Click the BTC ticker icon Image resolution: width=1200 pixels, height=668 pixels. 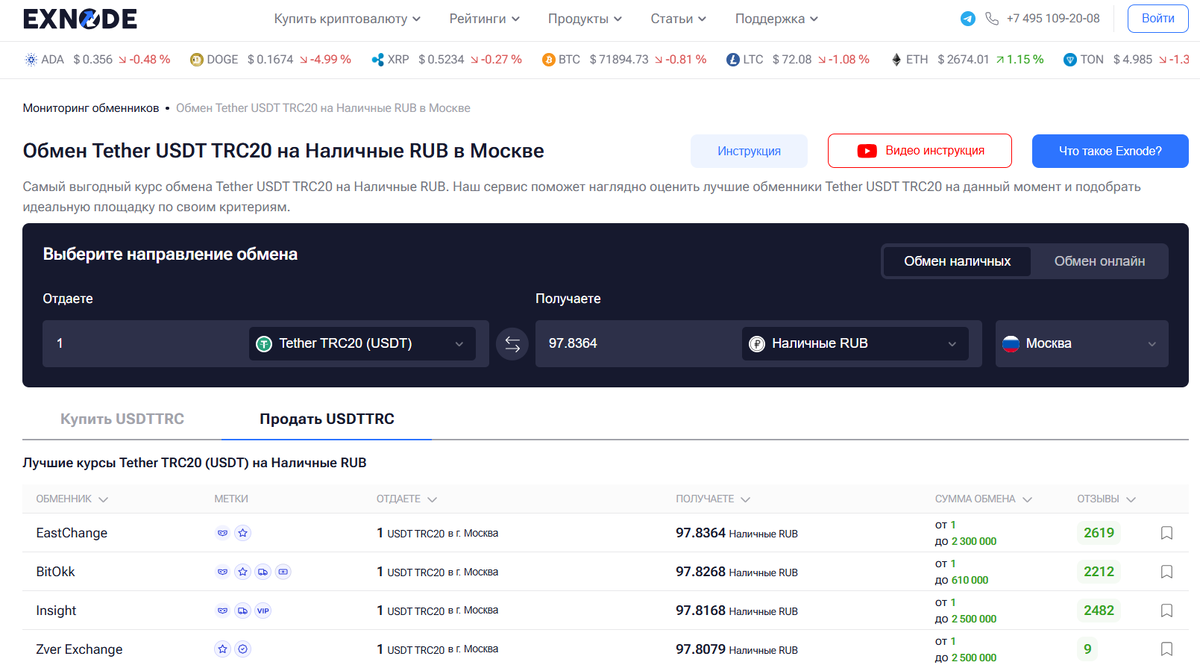pyautogui.click(x=547, y=59)
